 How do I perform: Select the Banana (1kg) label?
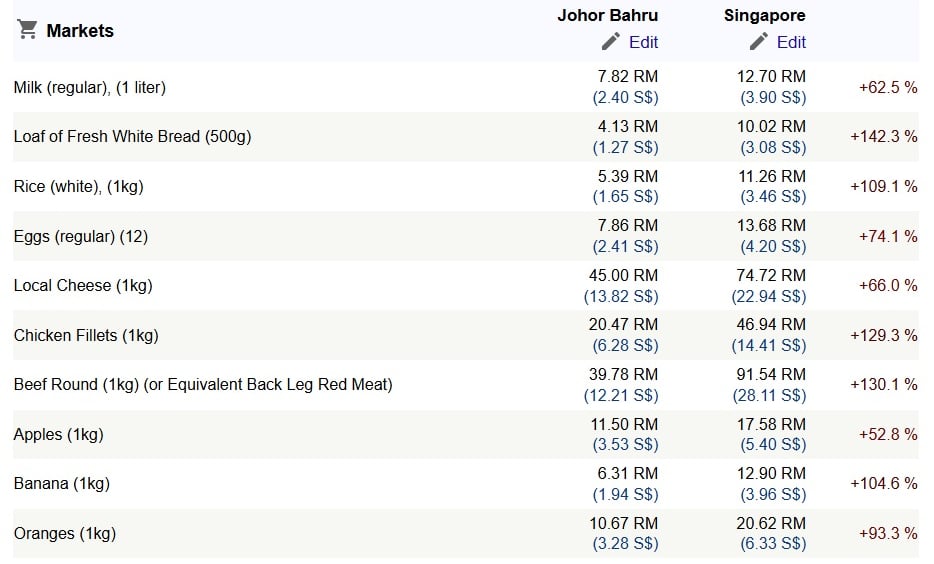point(62,483)
